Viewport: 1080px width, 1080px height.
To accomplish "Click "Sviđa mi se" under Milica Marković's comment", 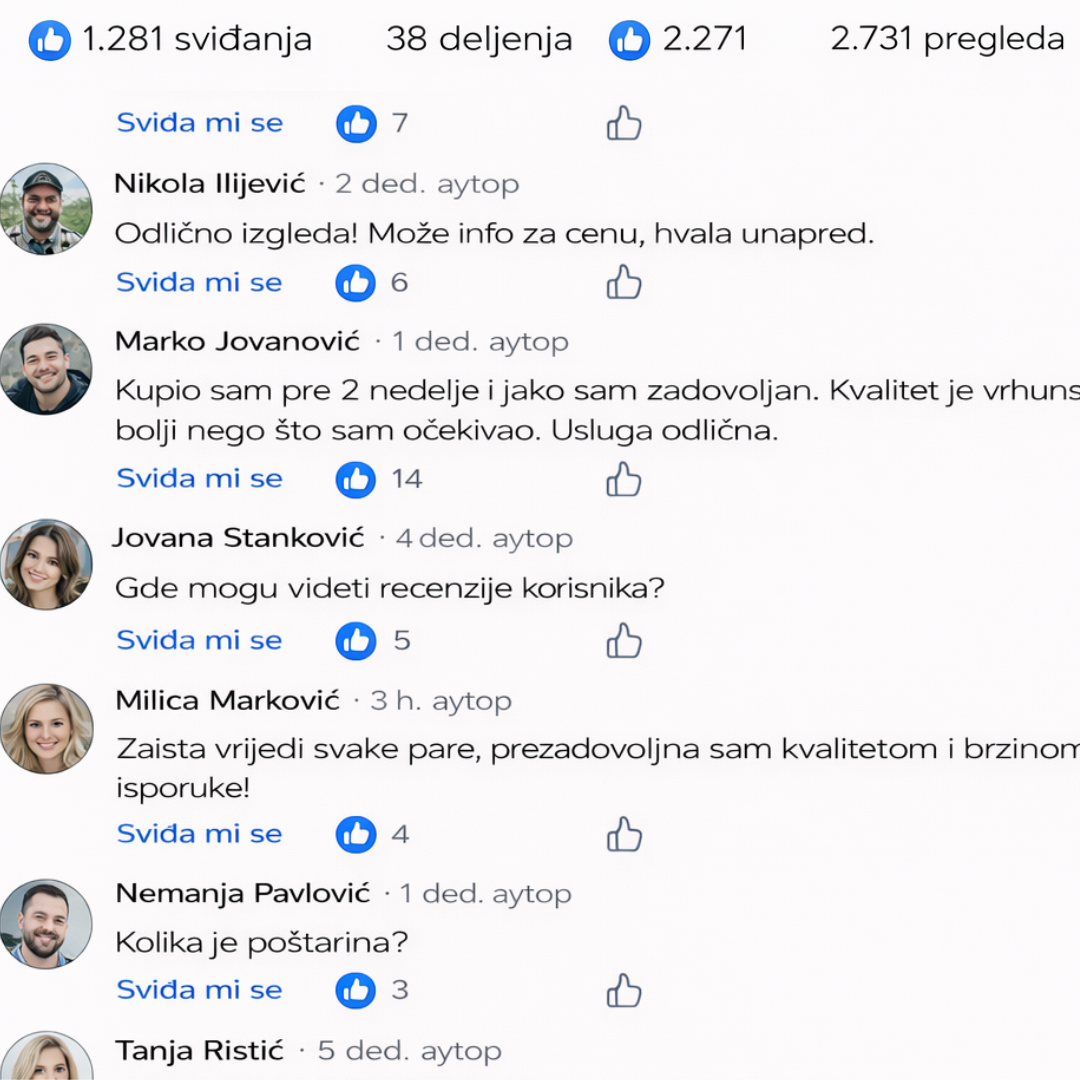I will pos(200,834).
